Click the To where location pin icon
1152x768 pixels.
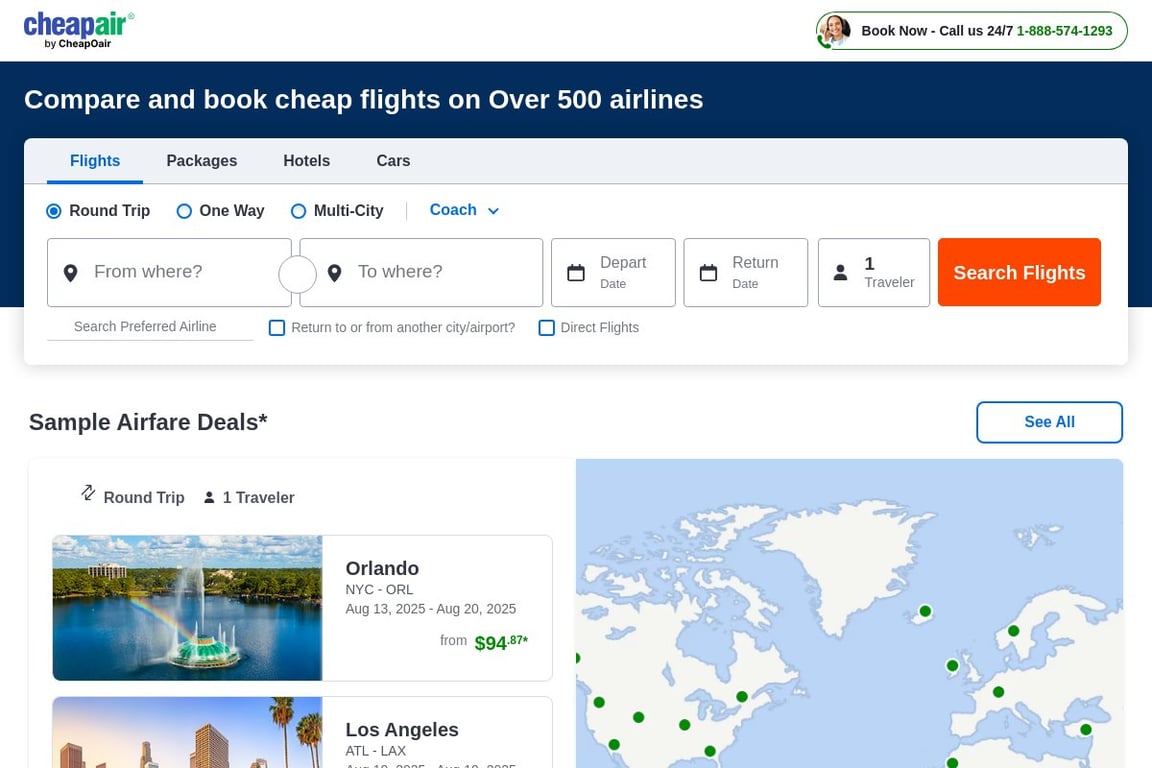coord(334,273)
